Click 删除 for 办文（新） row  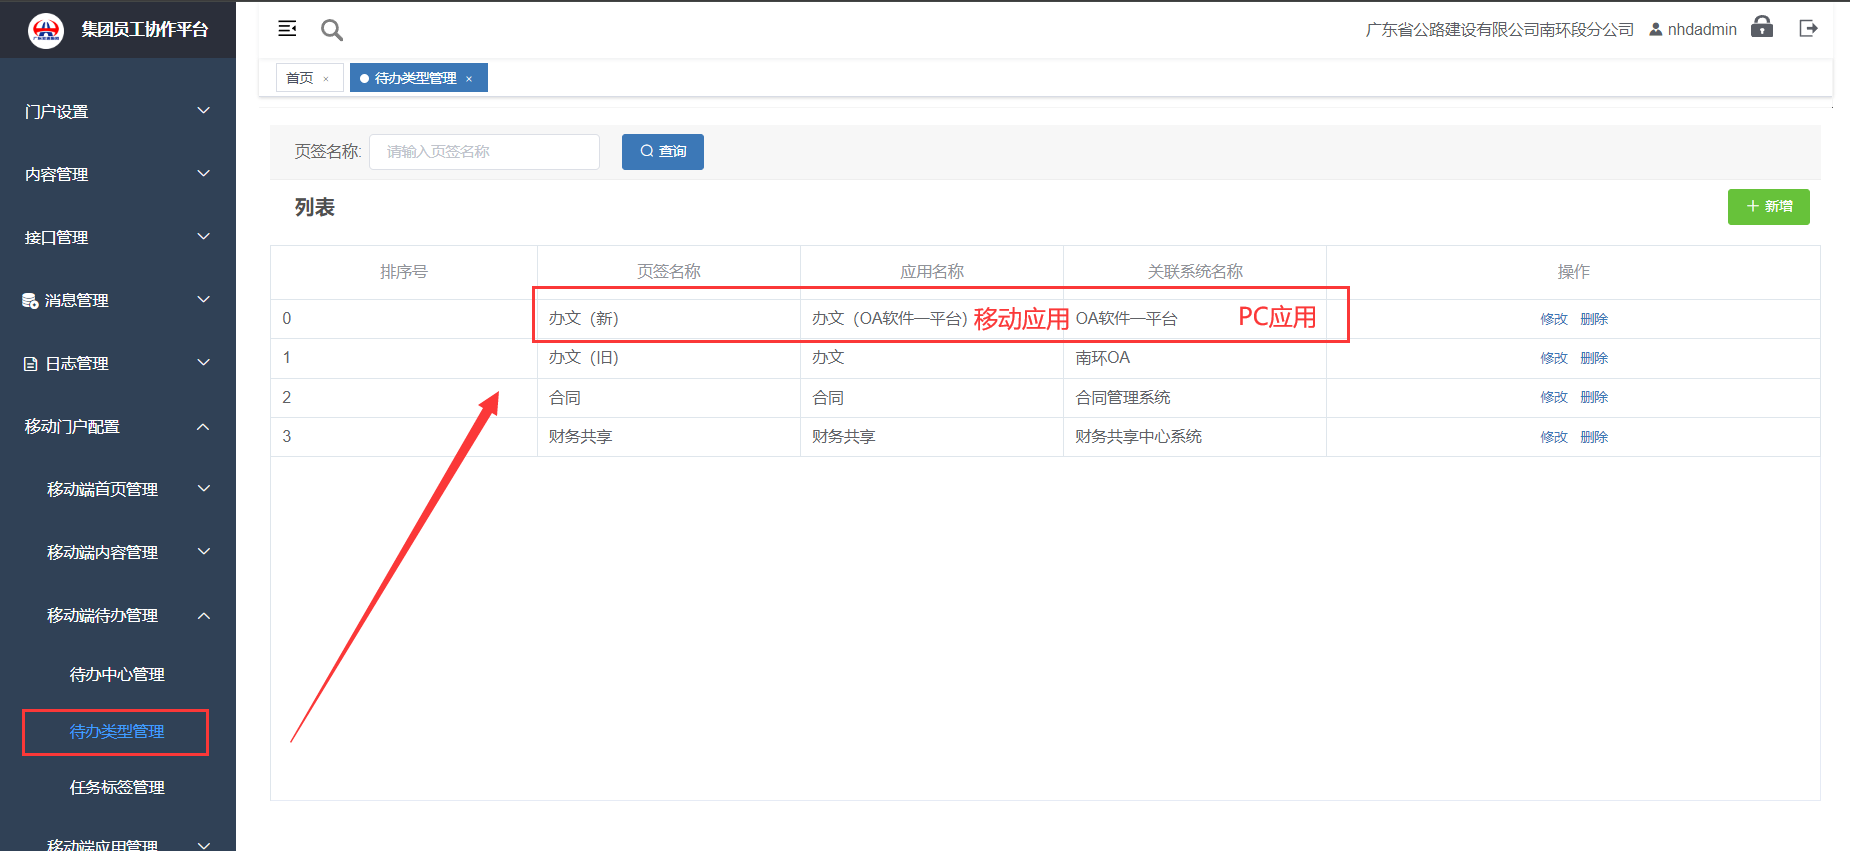(x=1594, y=319)
